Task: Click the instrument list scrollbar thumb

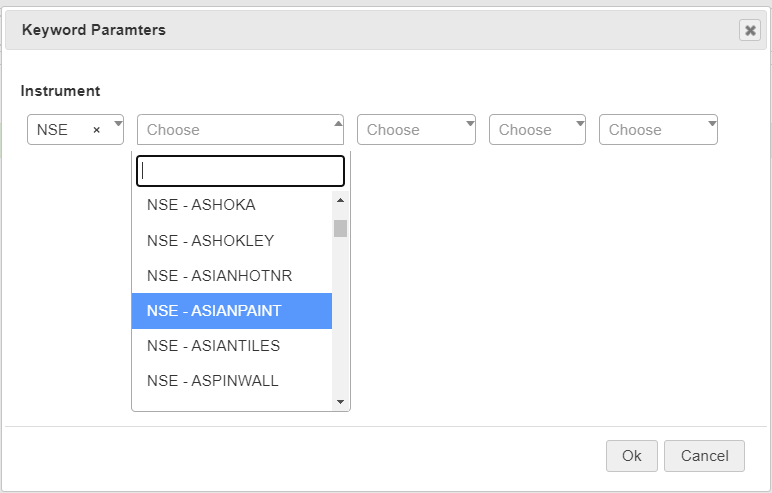Action: (340, 229)
